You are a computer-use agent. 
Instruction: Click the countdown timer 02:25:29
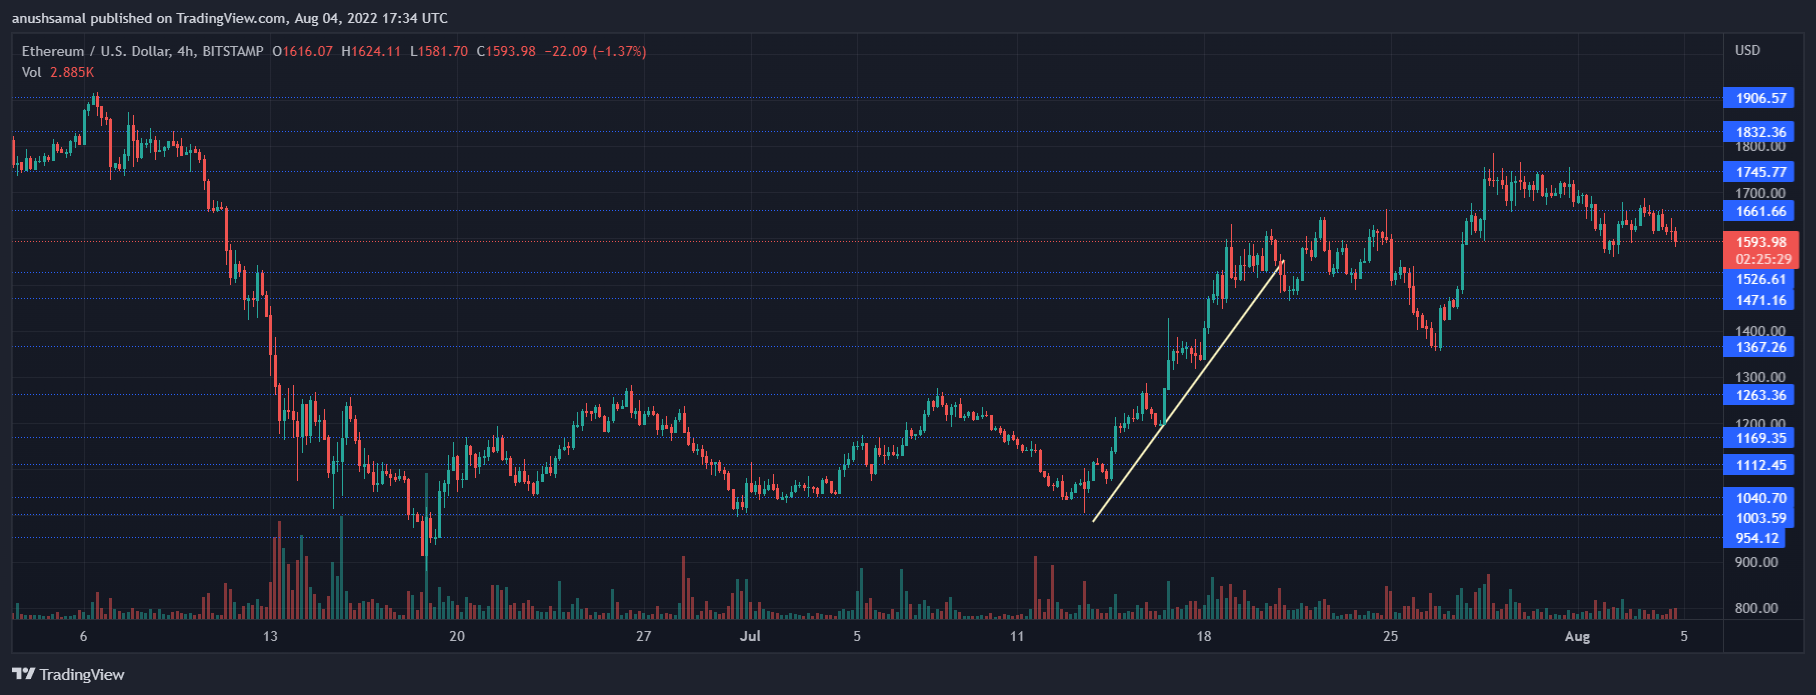click(x=1761, y=259)
